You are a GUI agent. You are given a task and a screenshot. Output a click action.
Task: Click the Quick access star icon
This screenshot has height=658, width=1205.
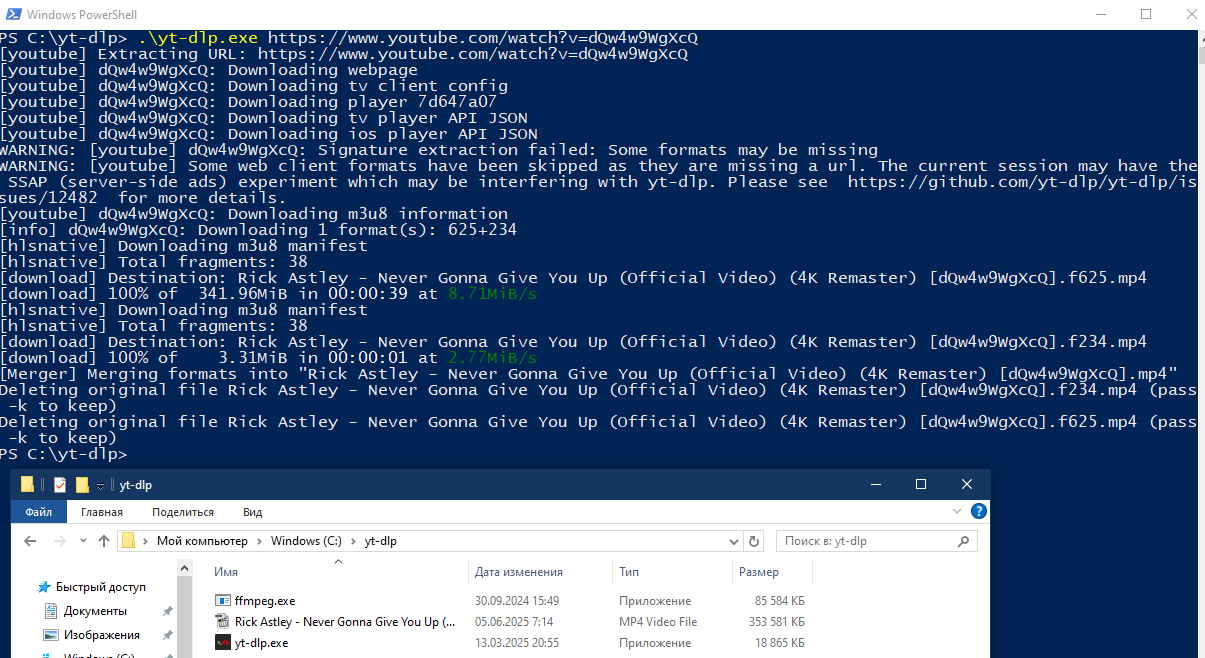coord(44,587)
